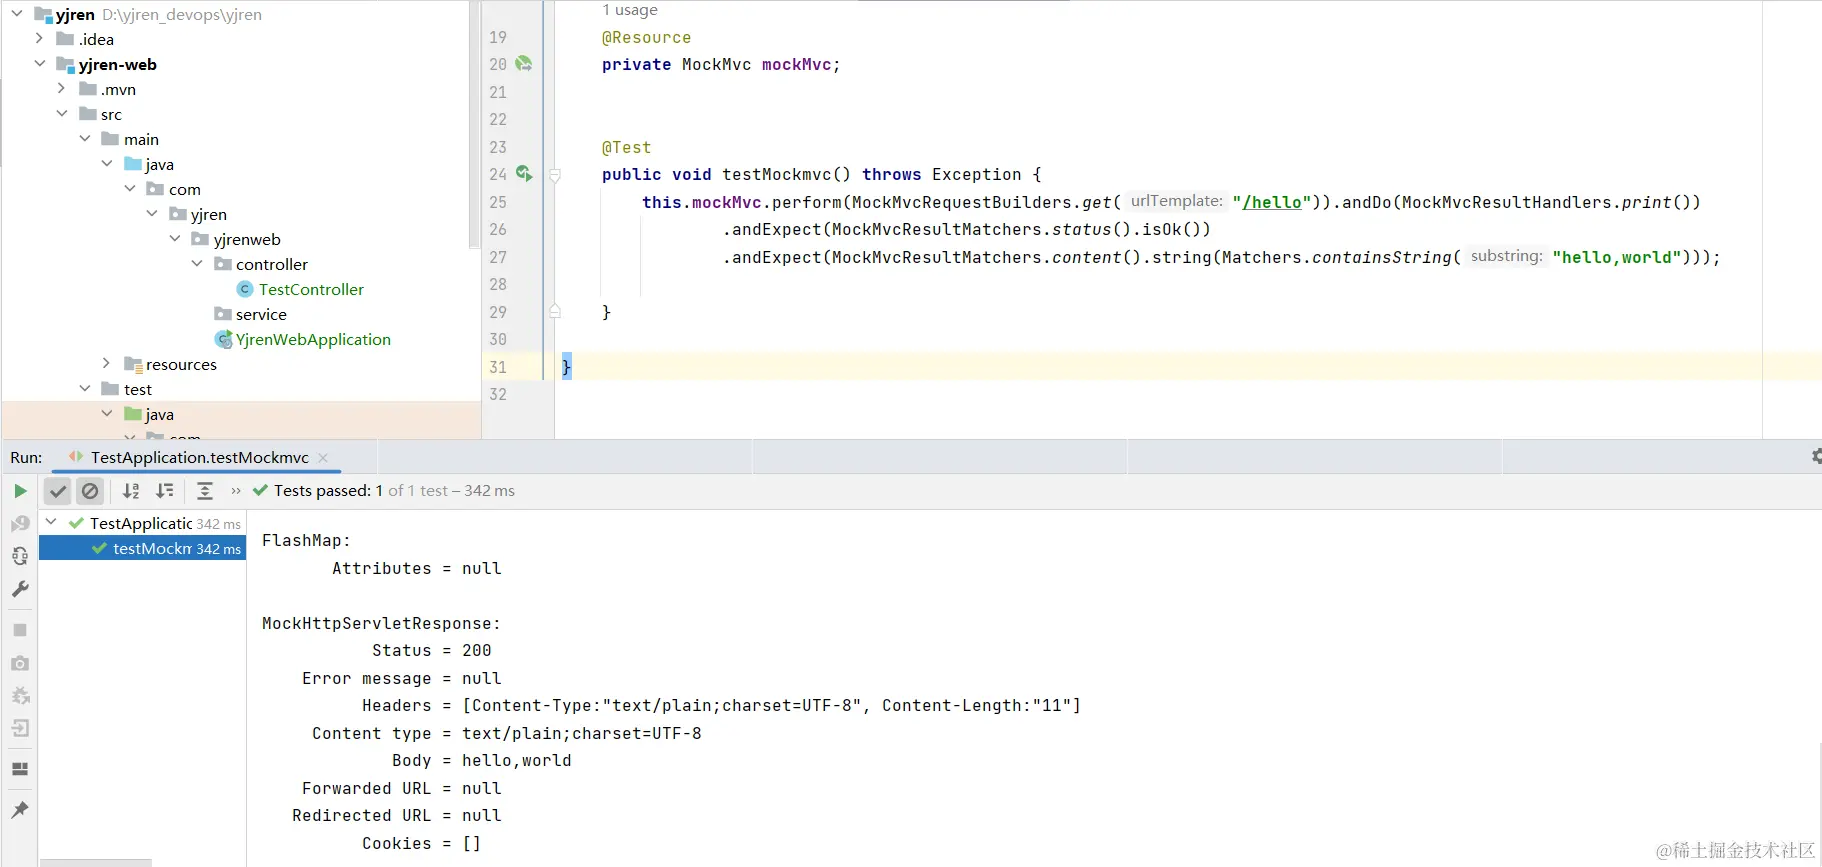The width and height of the screenshot is (1822, 867).
Task: Click the Content type output line
Action: point(506,734)
